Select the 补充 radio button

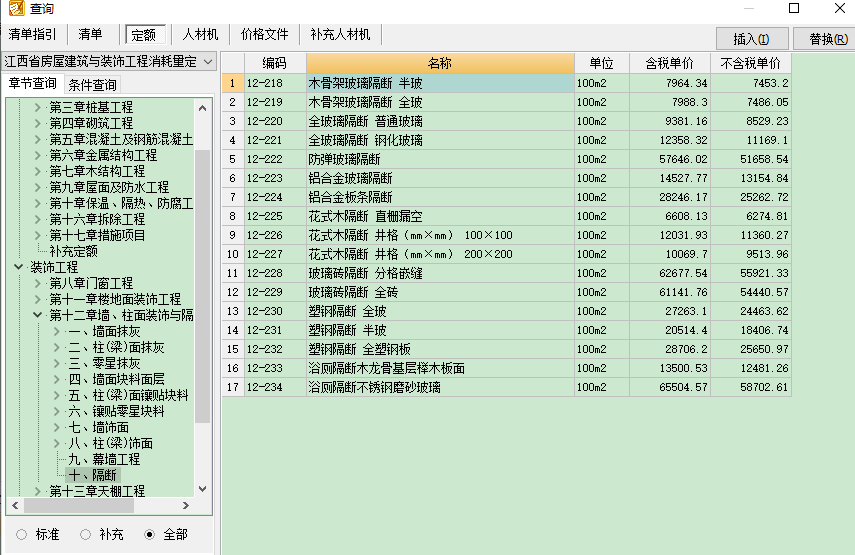85,535
